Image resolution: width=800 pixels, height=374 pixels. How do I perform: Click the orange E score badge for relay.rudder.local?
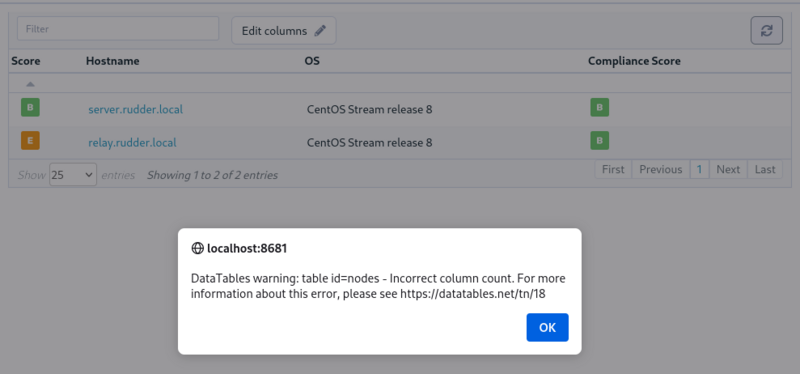[30, 140]
